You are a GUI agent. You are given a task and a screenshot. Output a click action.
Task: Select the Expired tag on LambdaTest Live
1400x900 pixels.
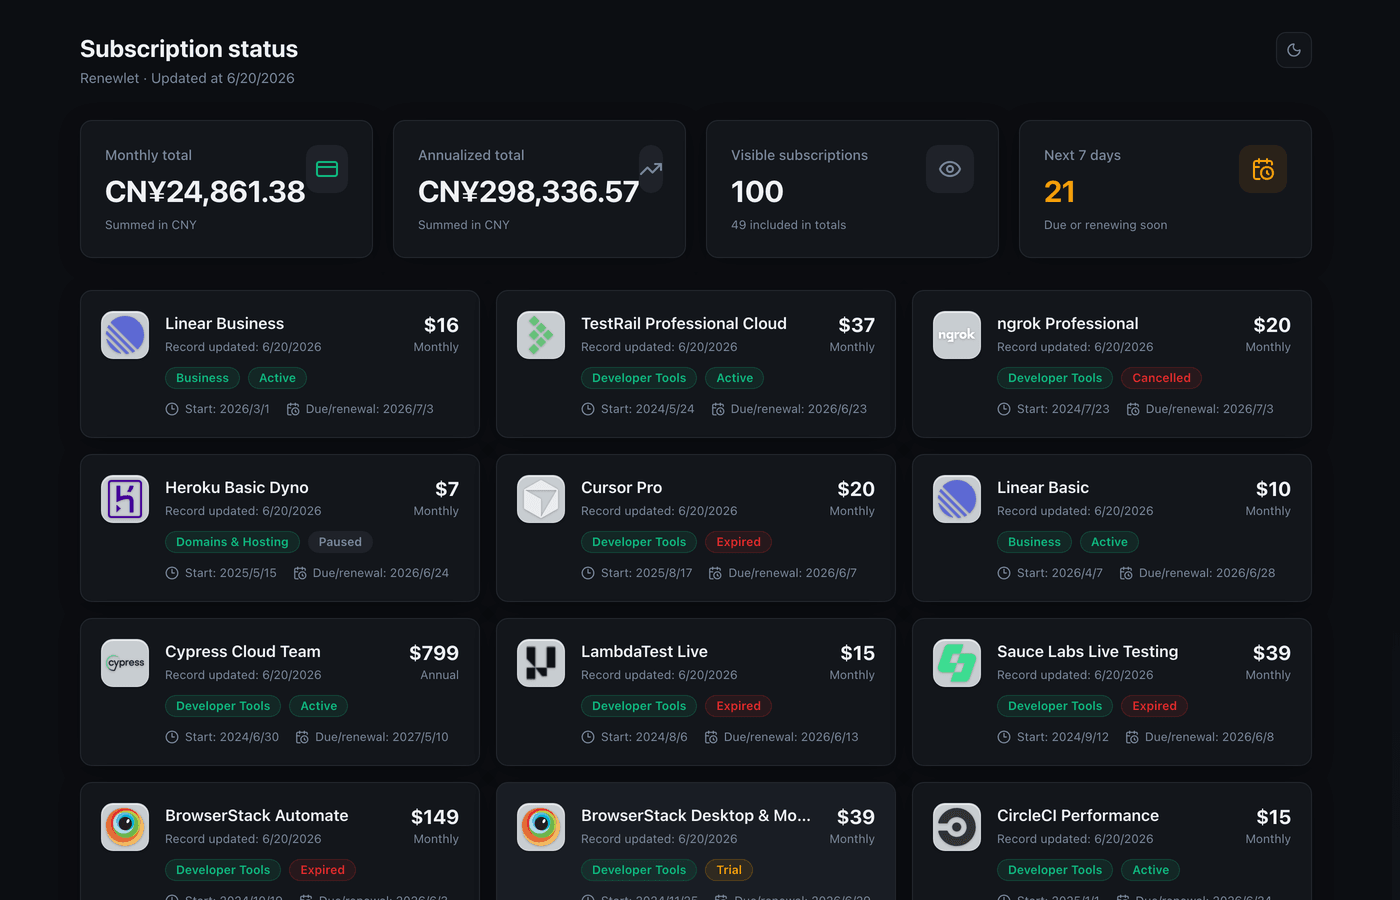(x=739, y=706)
